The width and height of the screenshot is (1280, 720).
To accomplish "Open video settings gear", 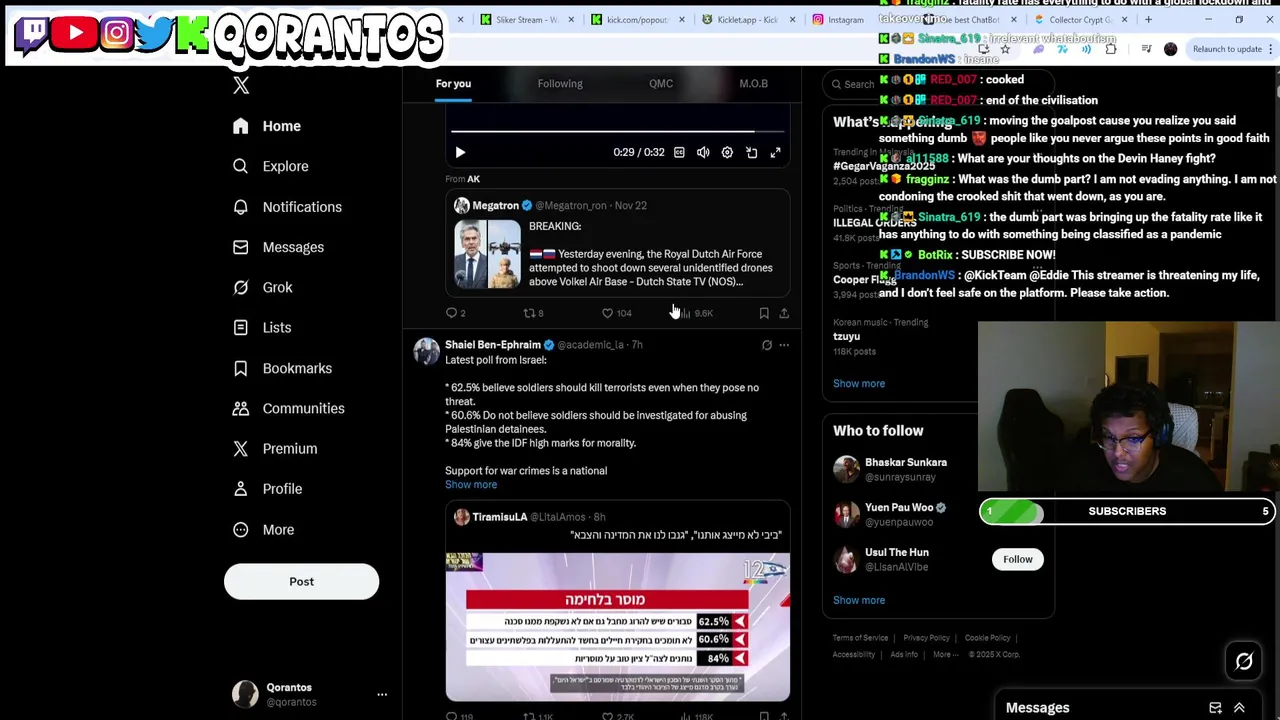I will point(727,152).
